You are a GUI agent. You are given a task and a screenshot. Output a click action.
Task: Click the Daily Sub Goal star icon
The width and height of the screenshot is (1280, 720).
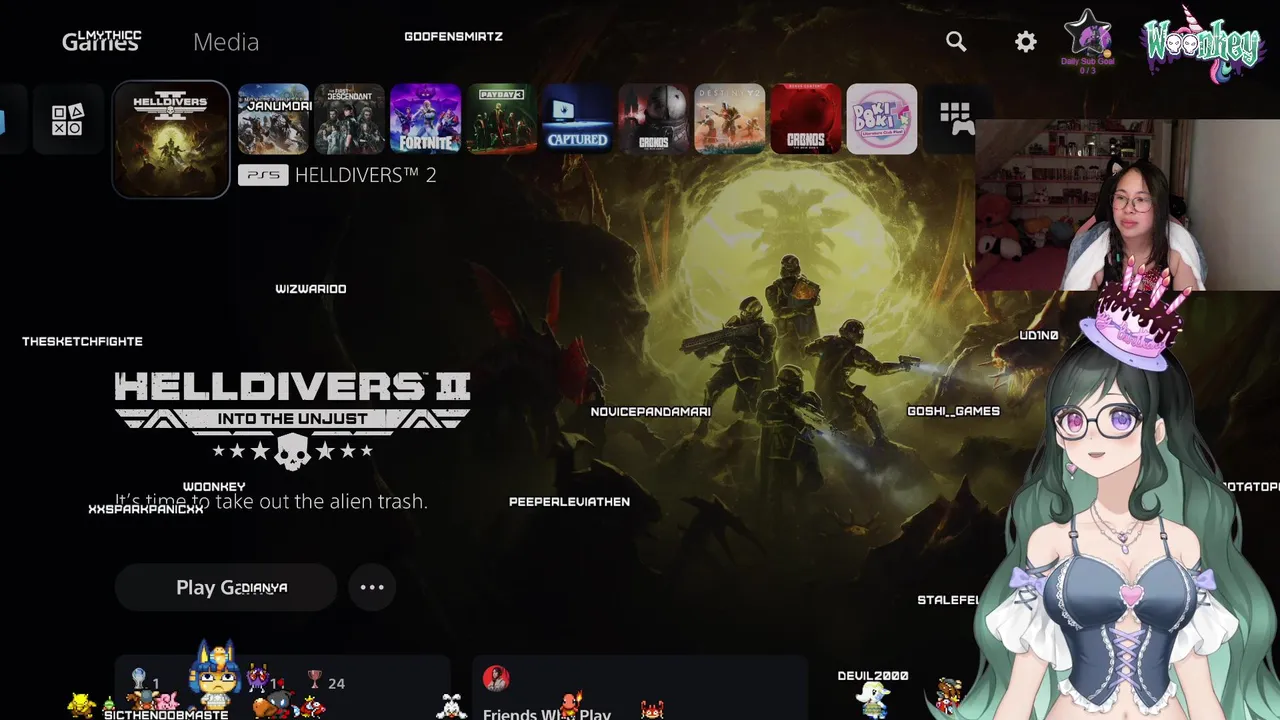1087,34
